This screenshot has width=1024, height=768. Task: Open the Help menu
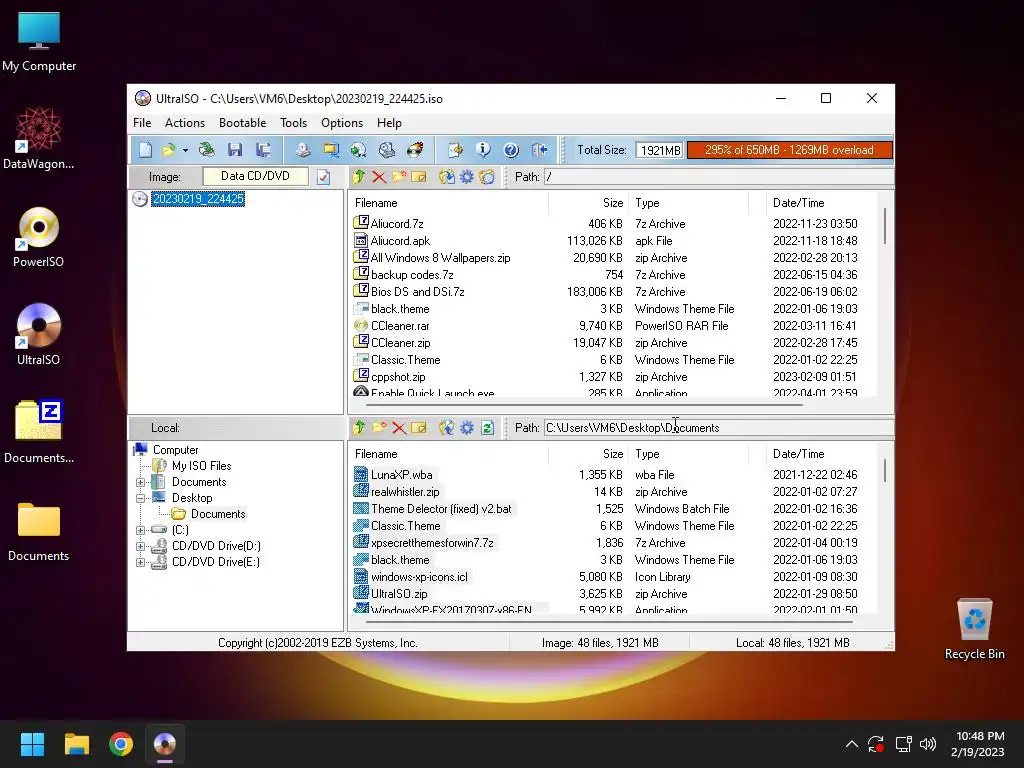click(389, 123)
